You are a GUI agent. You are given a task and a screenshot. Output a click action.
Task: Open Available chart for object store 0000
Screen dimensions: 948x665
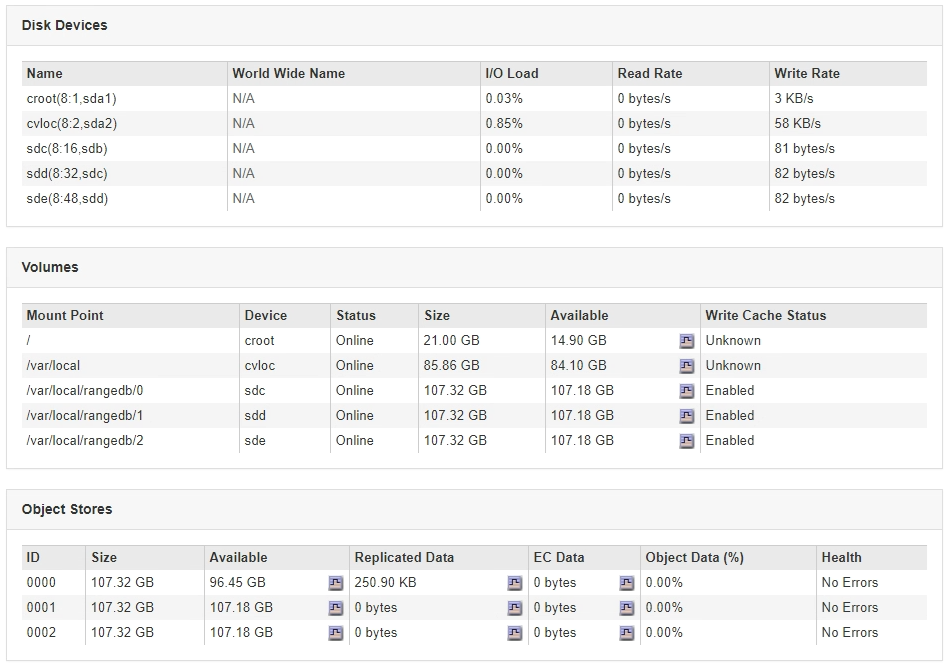(x=336, y=583)
